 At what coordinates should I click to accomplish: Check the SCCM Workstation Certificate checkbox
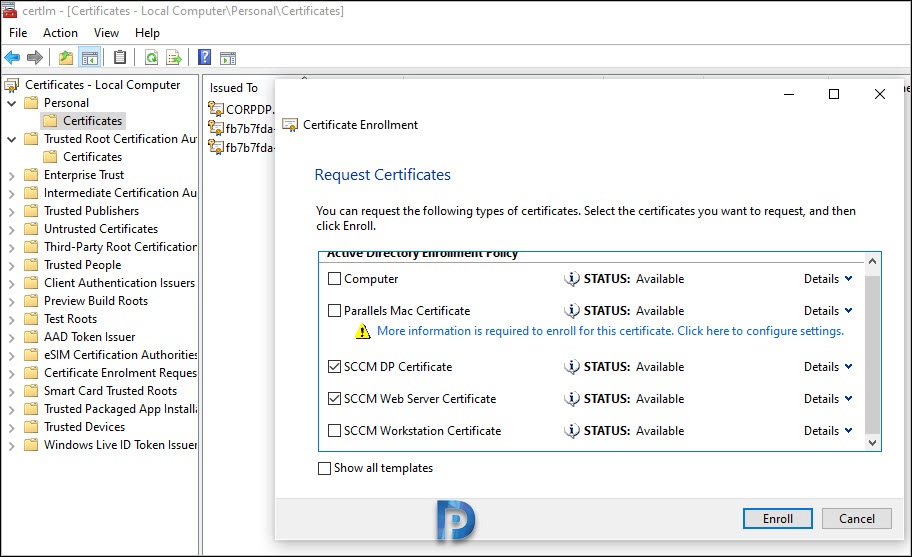[x=334, y=431]
